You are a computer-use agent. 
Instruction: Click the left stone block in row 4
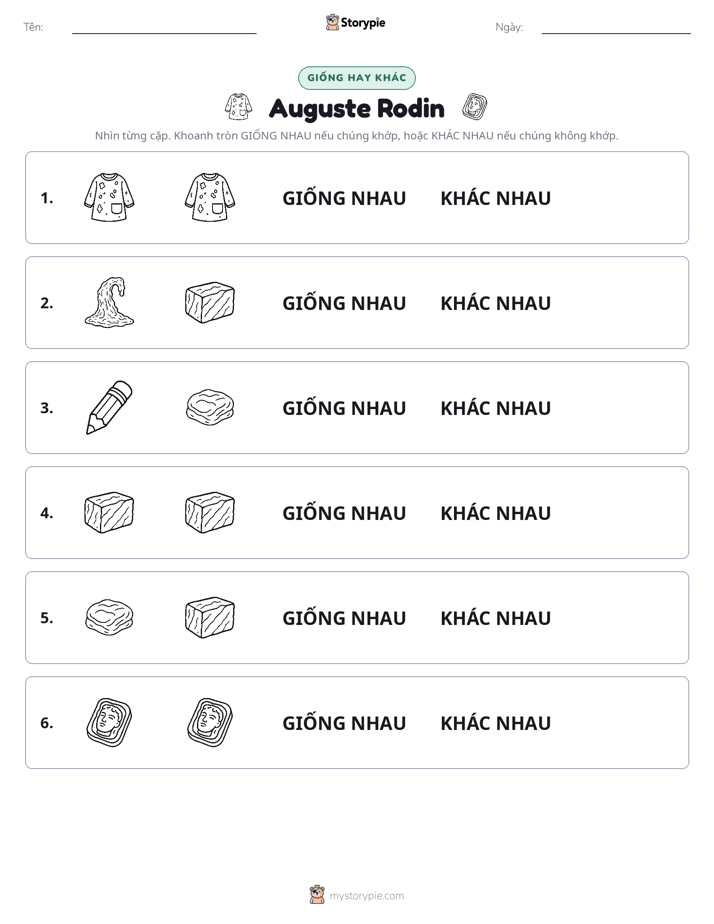pos(109,512)
